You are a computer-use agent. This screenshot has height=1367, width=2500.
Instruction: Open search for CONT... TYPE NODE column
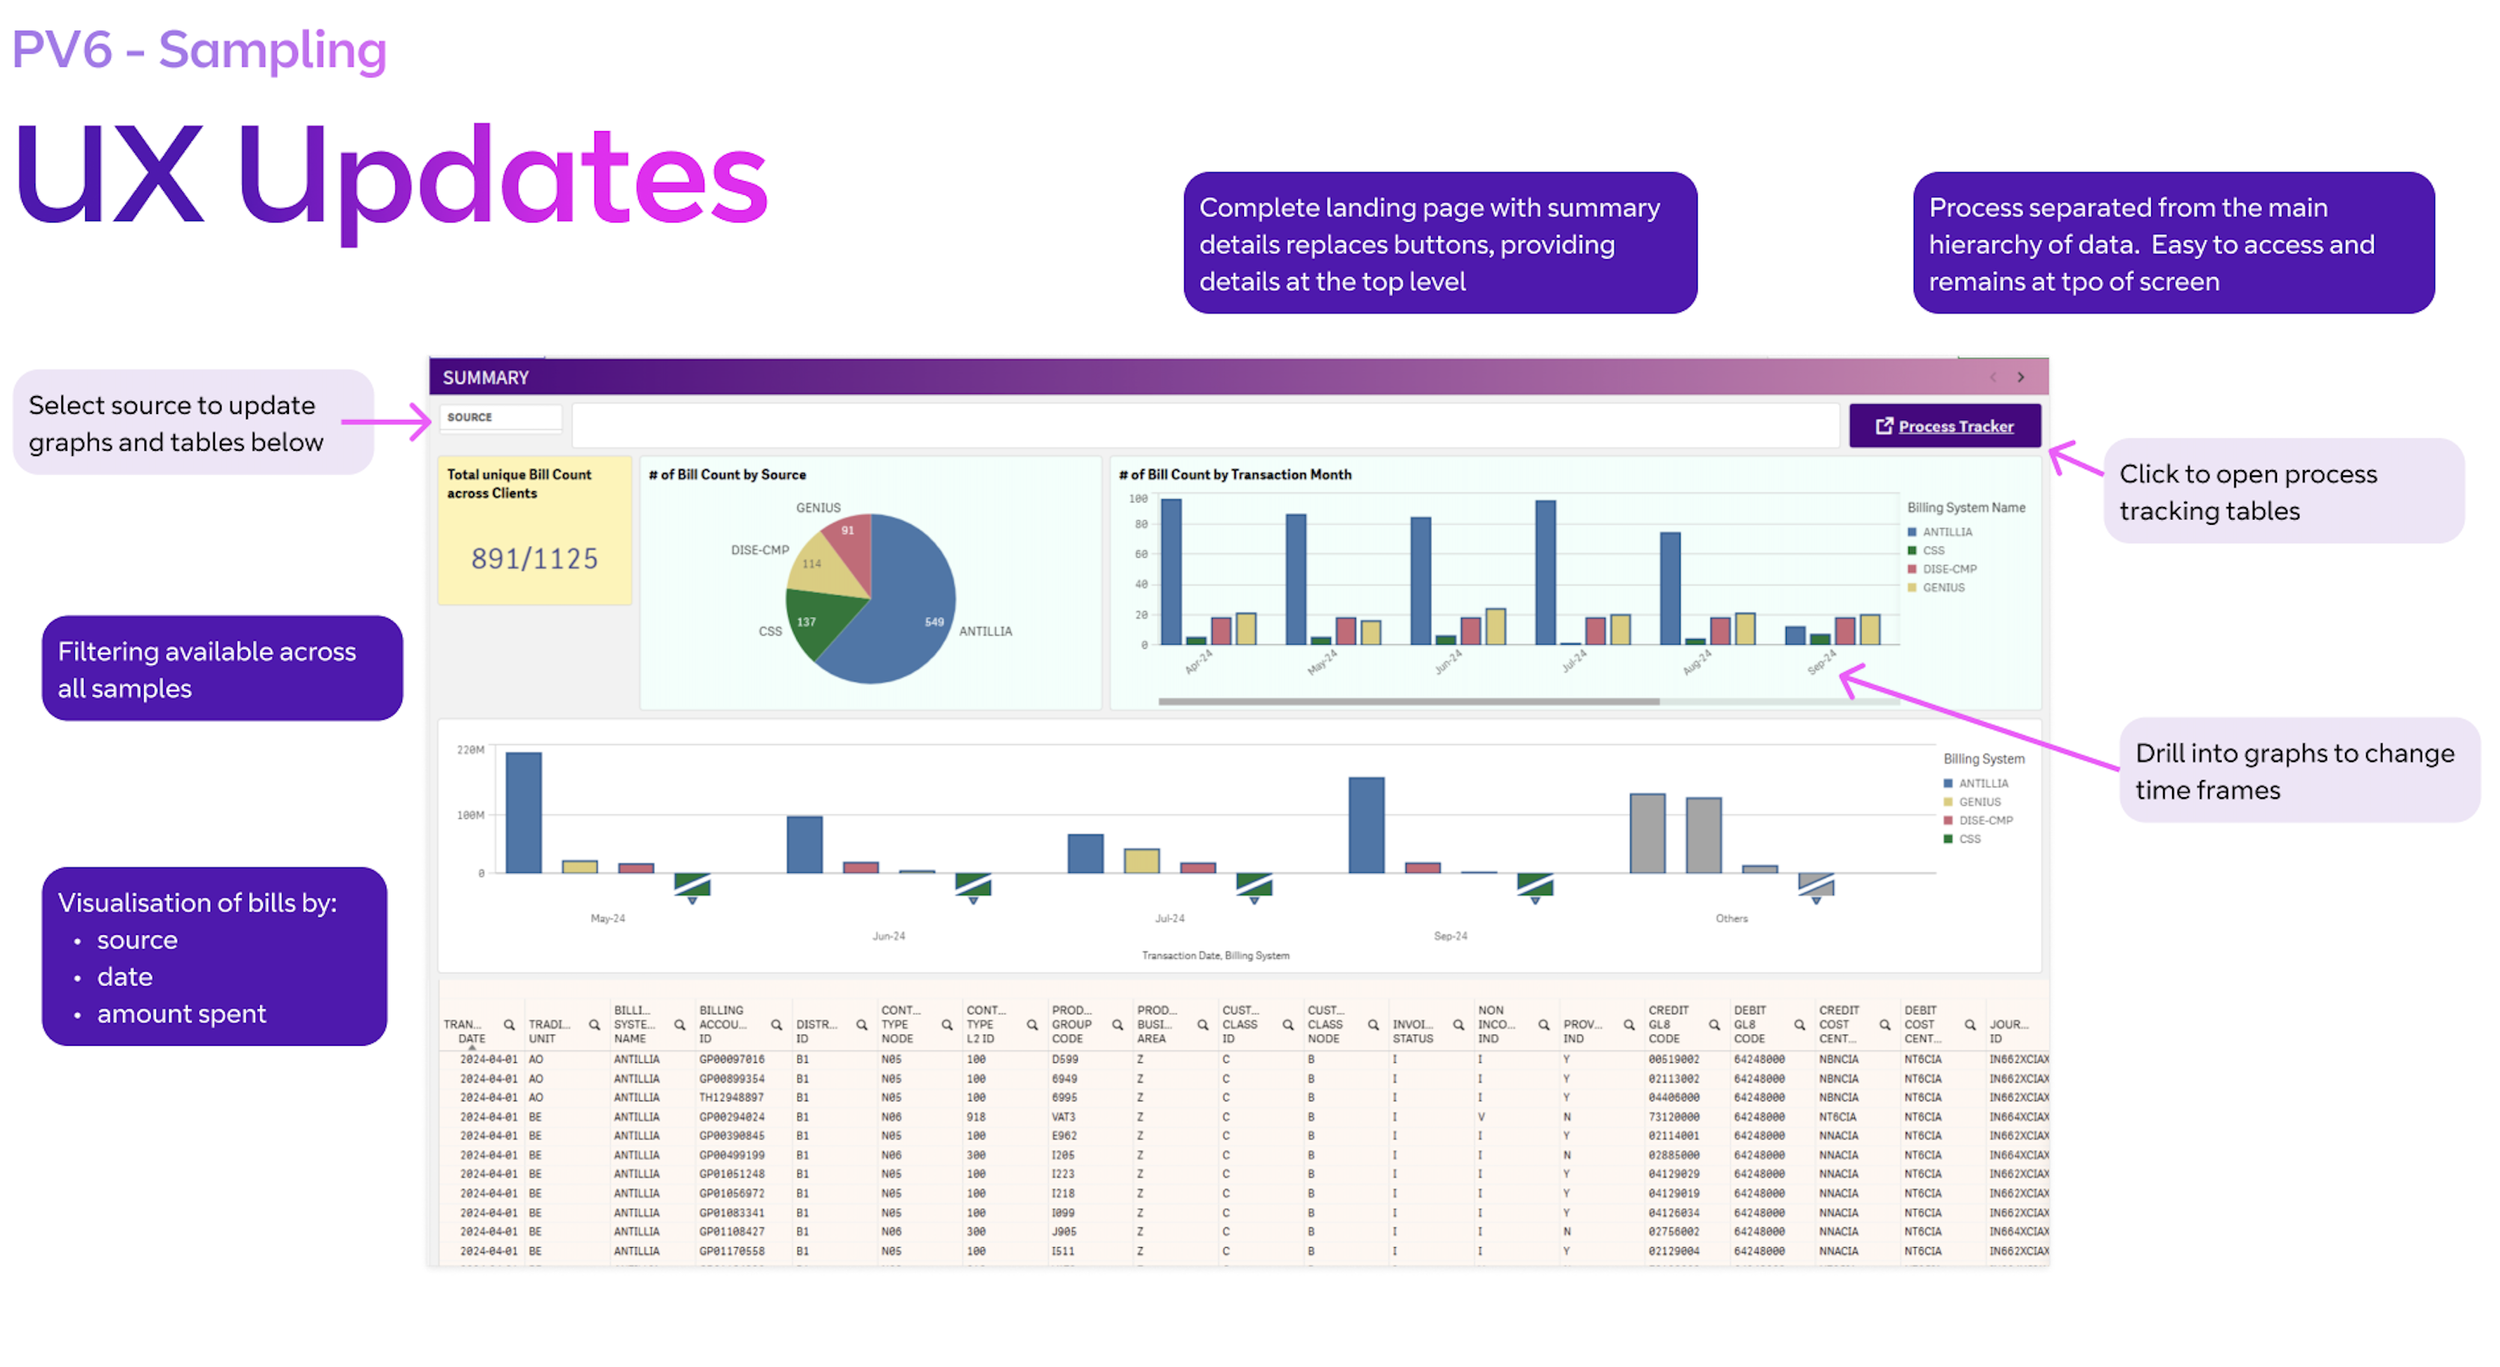coord(947,1025)
